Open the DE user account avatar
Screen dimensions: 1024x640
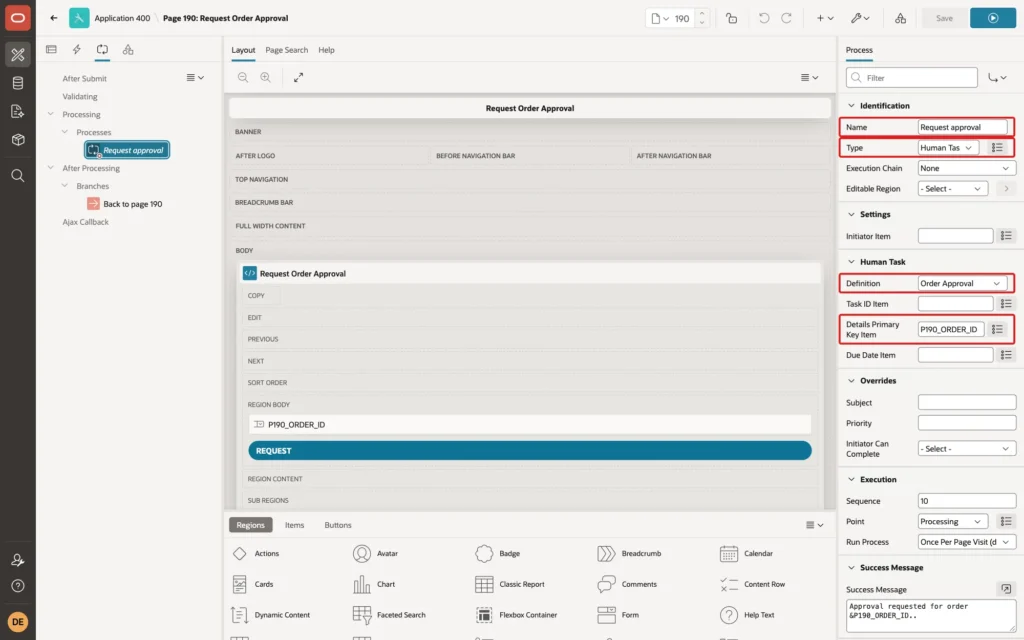(x=18, y=622)
